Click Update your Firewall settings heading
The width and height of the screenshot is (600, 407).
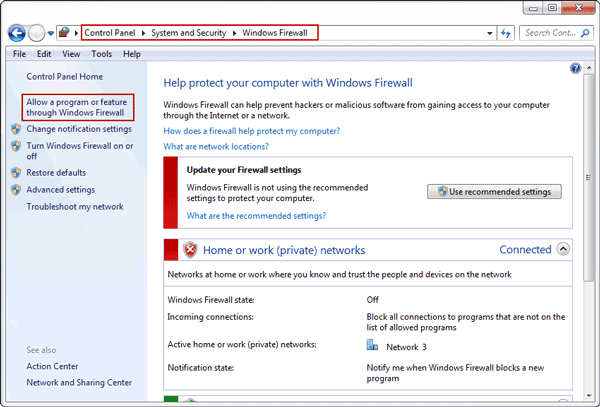pos(244,170)
